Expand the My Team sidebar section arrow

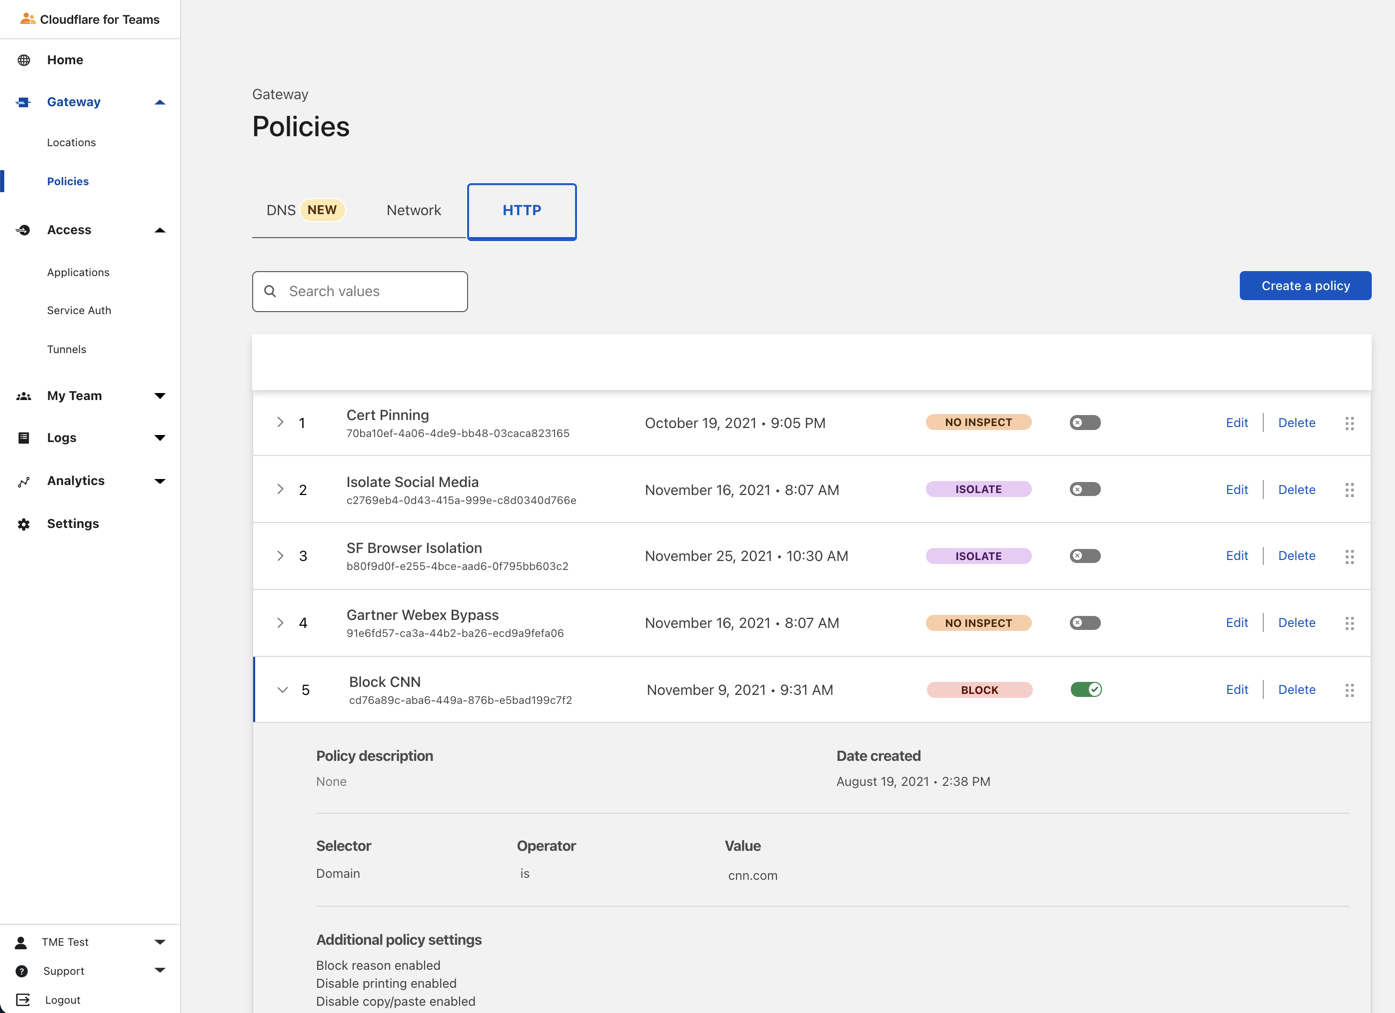point(160,396)
